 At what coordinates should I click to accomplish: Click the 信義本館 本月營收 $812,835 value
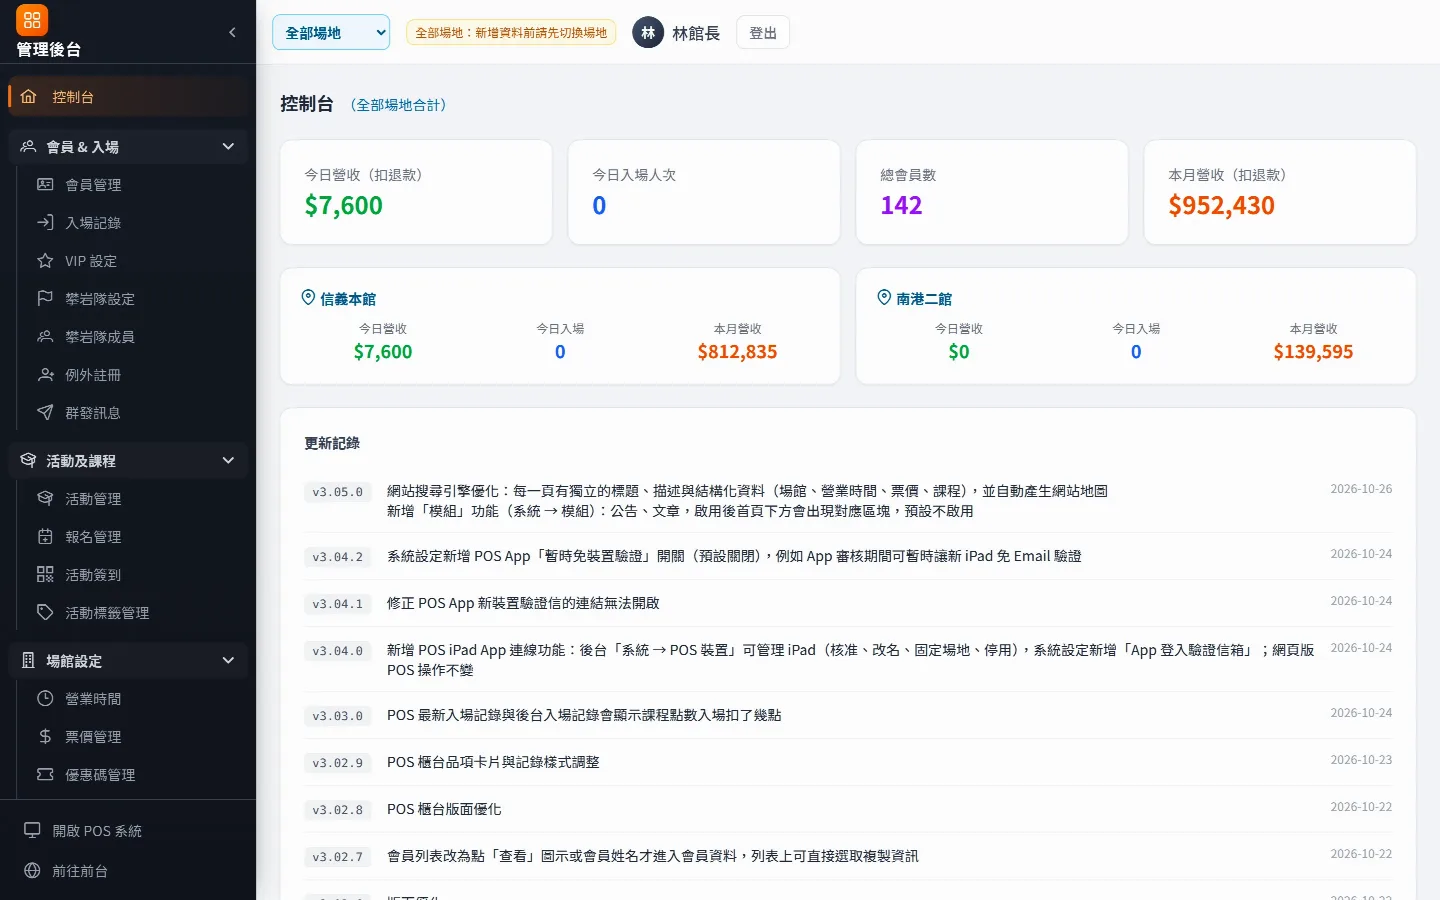[737, 351]
